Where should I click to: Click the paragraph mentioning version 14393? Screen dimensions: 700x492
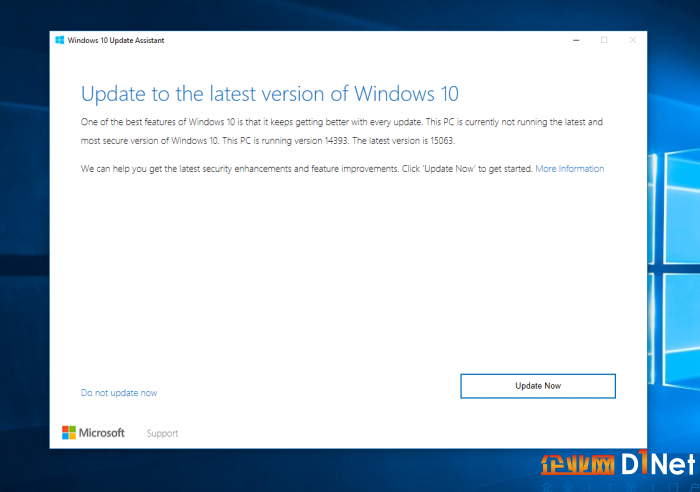pos(342,131)
